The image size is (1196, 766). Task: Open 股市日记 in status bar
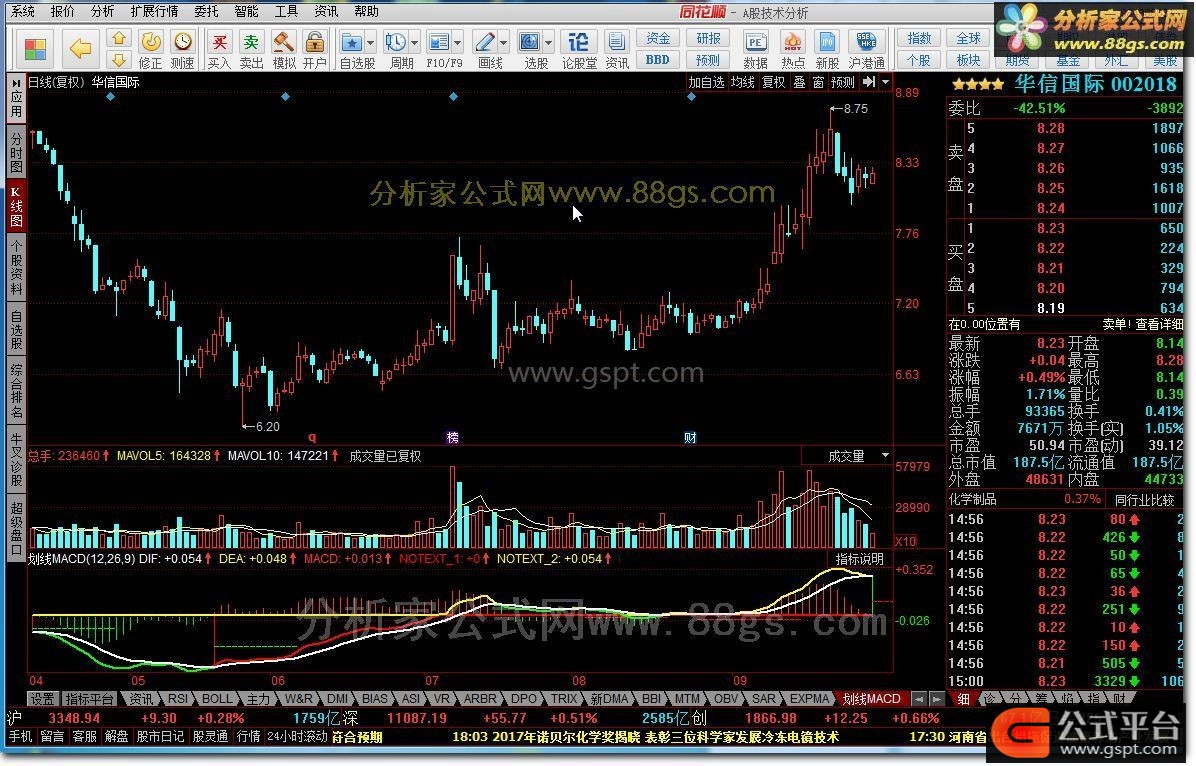point(160,736)
